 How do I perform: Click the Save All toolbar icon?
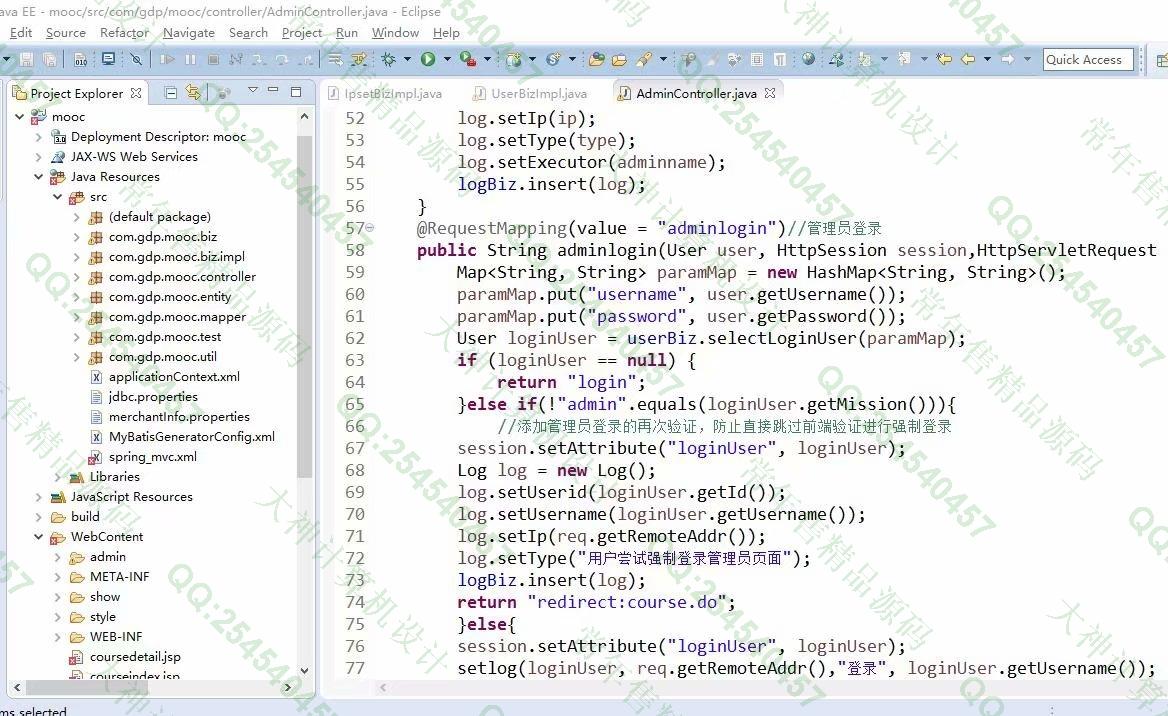click(50, 60)
